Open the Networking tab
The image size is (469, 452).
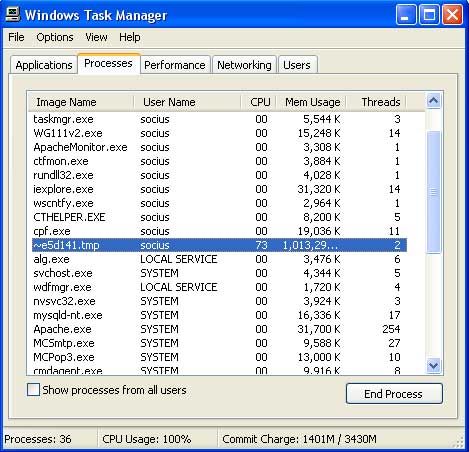(244, 65)
